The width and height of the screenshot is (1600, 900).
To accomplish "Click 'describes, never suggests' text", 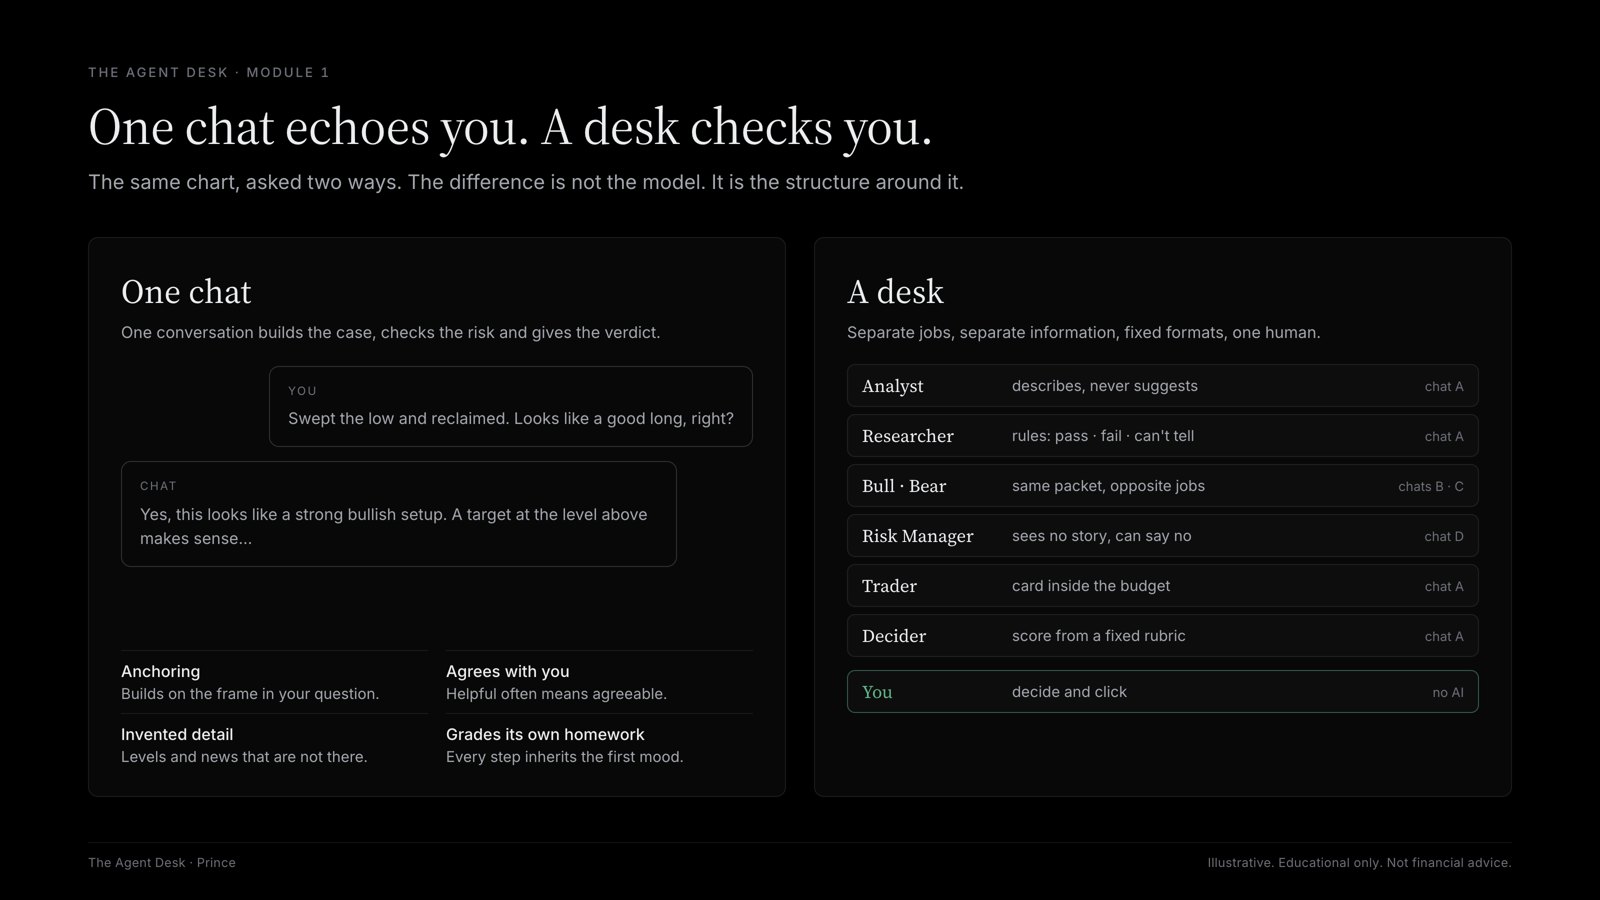I will tap(1104, 386).
